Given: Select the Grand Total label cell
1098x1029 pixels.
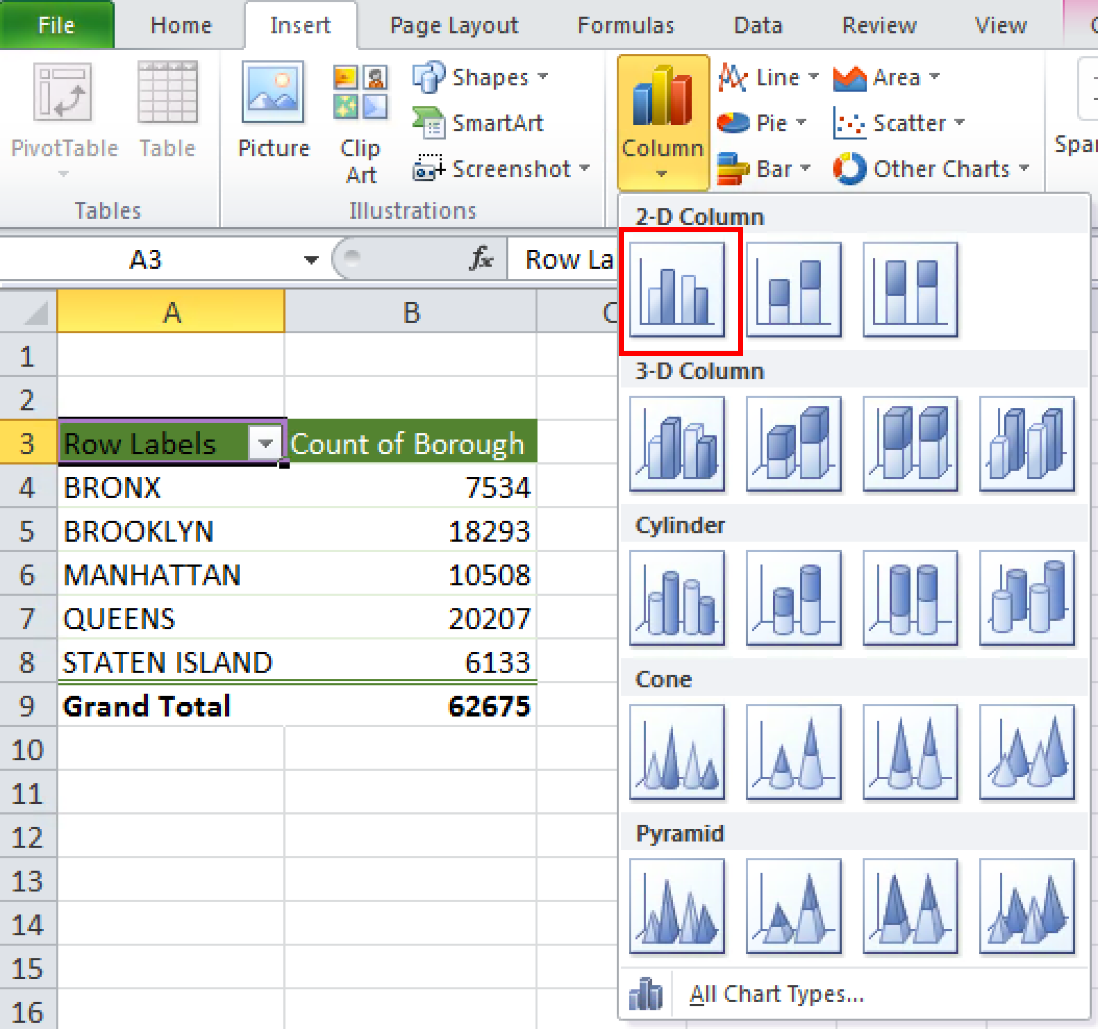Looking at the screenshot, I should click(x=172, y=706).
